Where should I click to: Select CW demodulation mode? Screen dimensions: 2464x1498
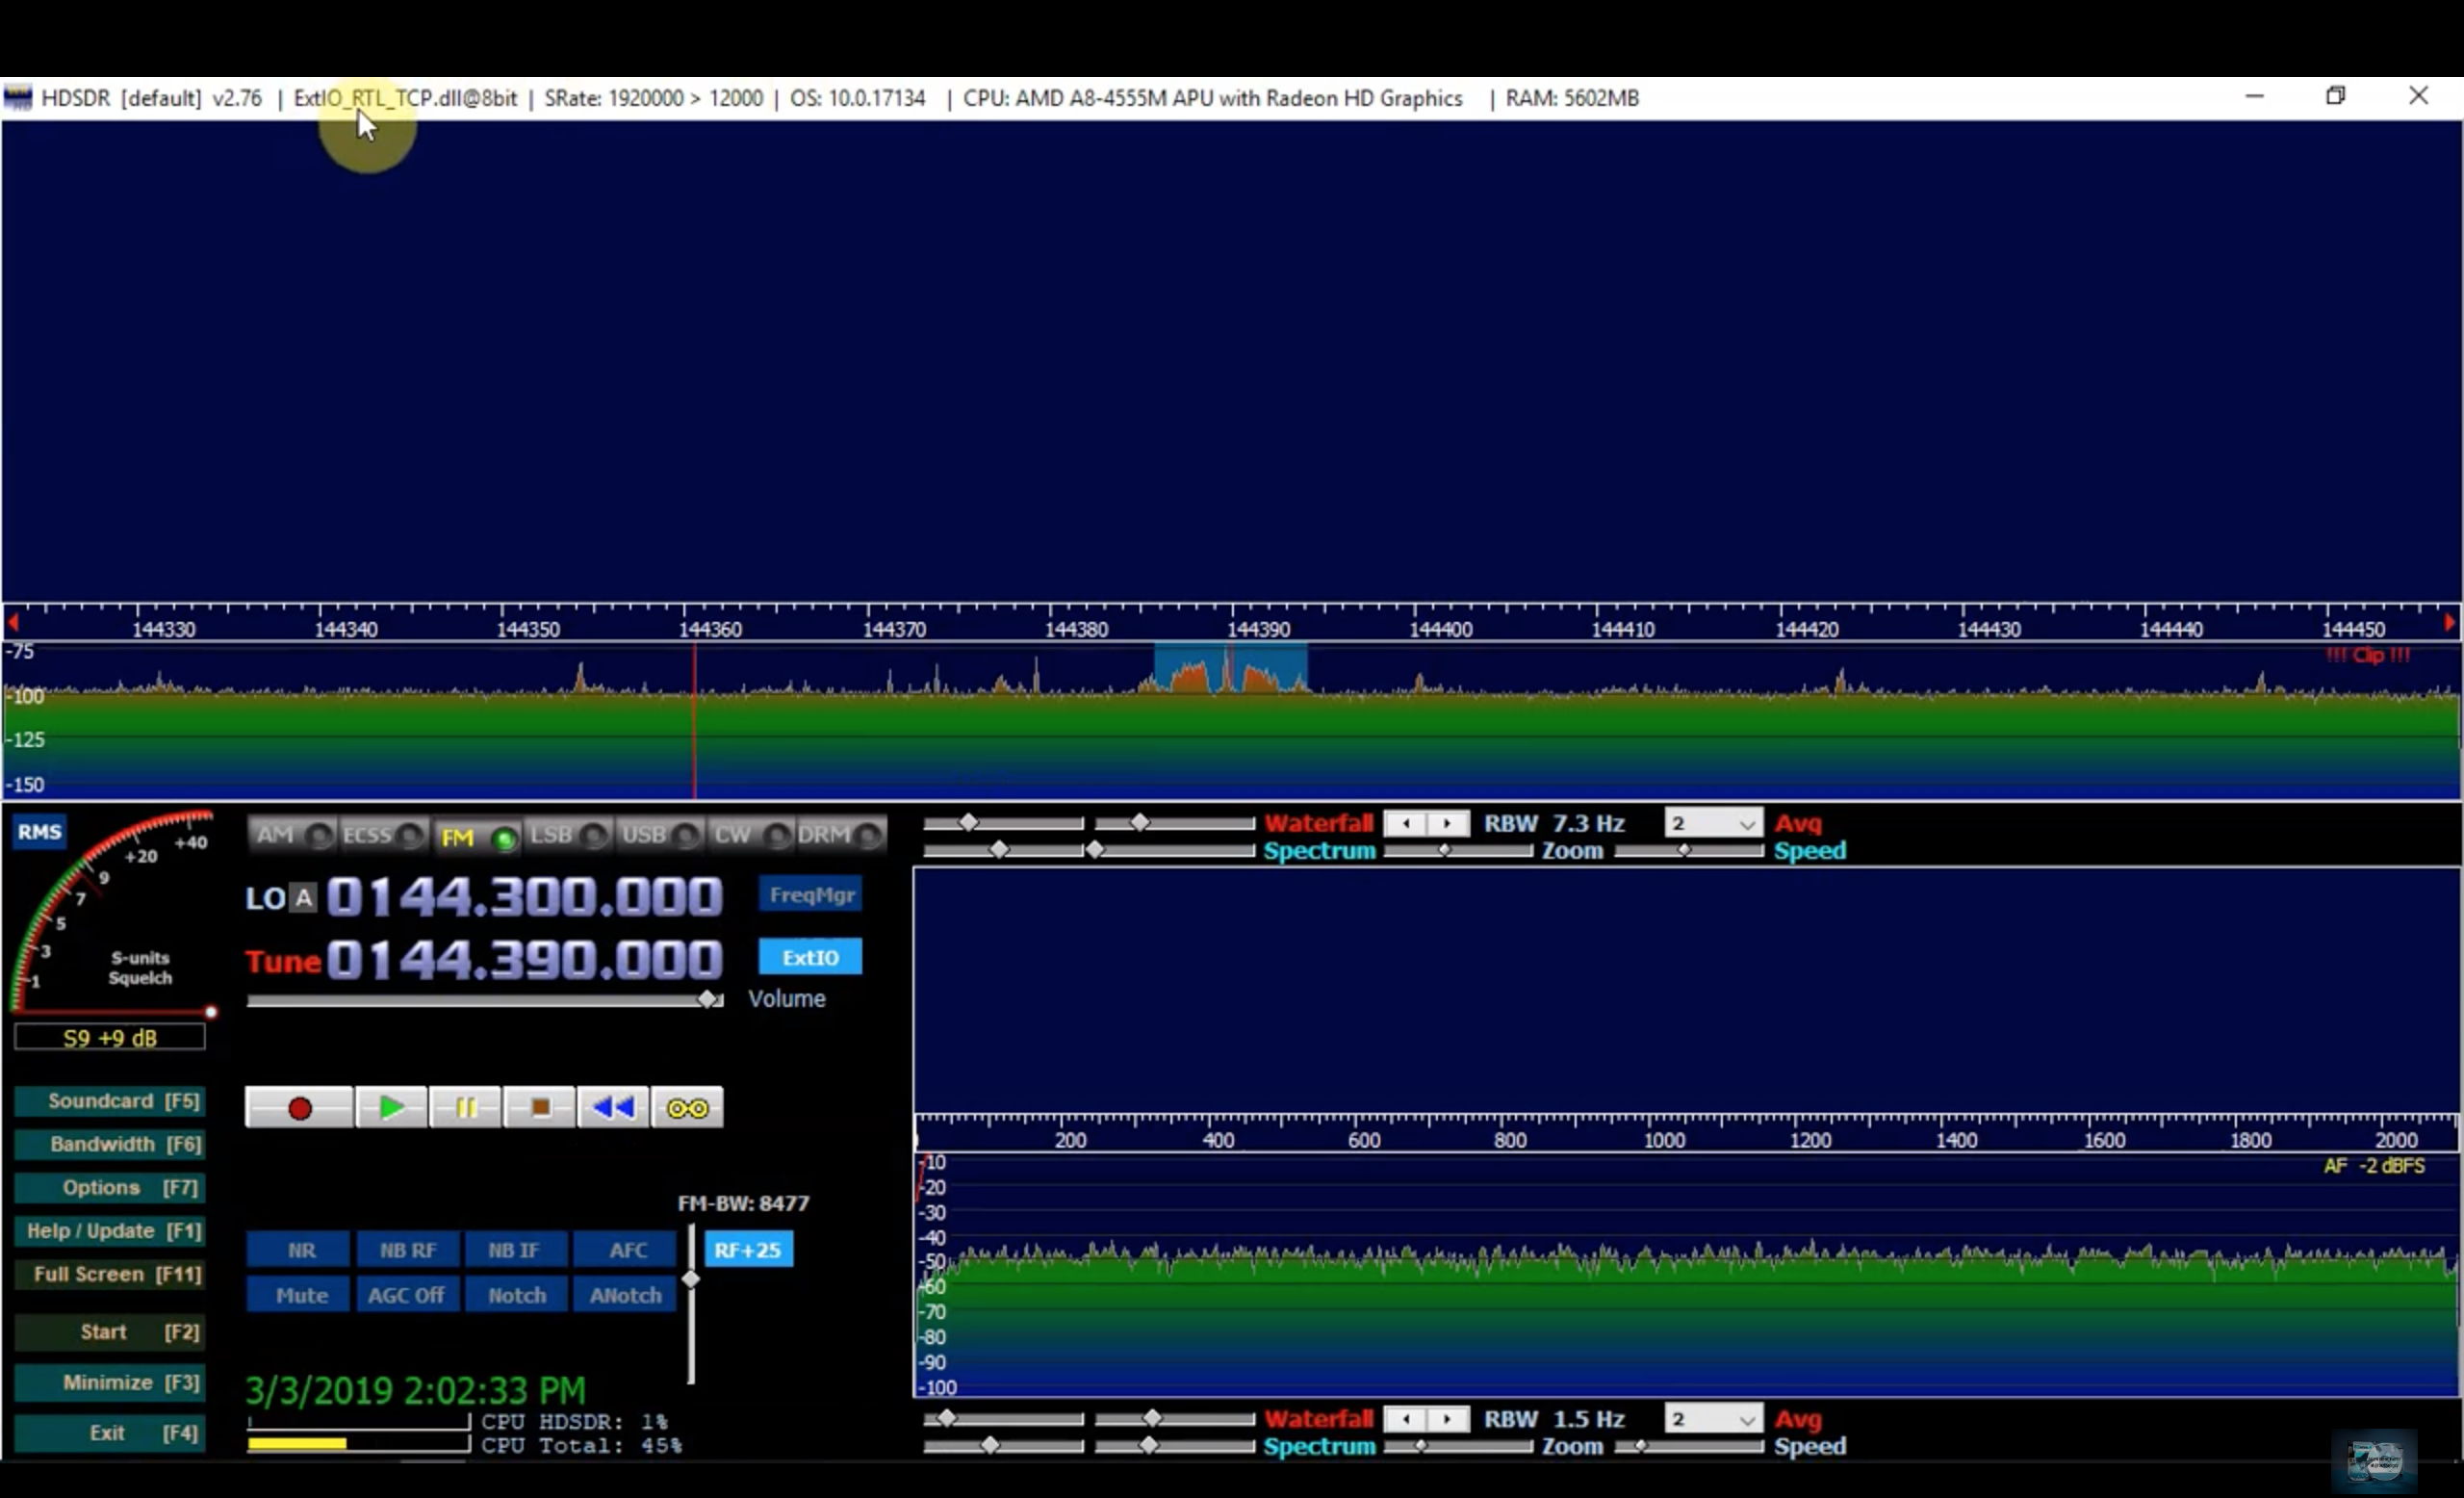(x=750, y=836)
